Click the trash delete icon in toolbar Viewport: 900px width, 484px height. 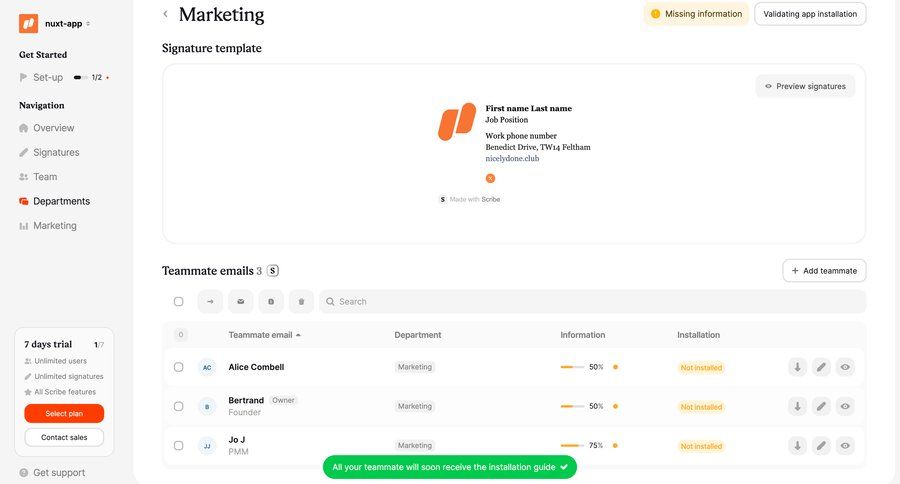click(x=301, y=301)
